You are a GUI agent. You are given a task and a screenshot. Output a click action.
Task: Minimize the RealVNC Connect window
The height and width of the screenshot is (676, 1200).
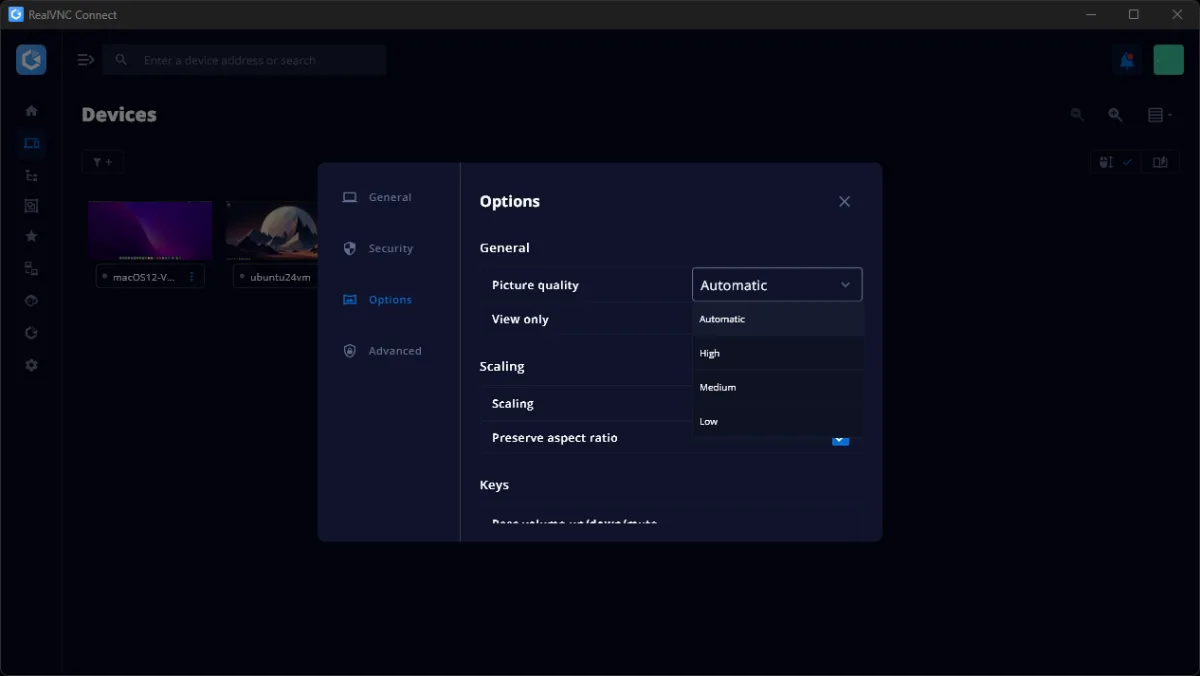pos(1089,14)
